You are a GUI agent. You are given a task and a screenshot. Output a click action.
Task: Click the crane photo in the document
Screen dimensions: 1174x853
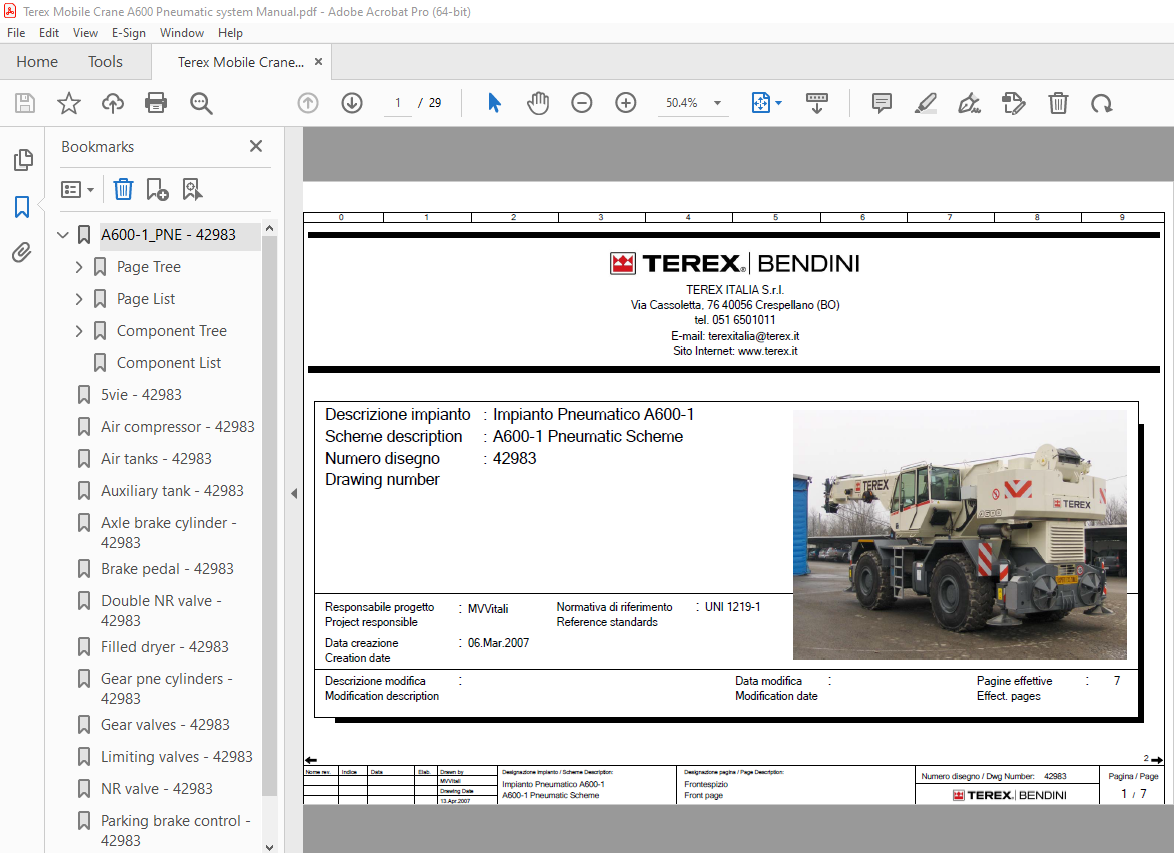(x=960, y=535)
